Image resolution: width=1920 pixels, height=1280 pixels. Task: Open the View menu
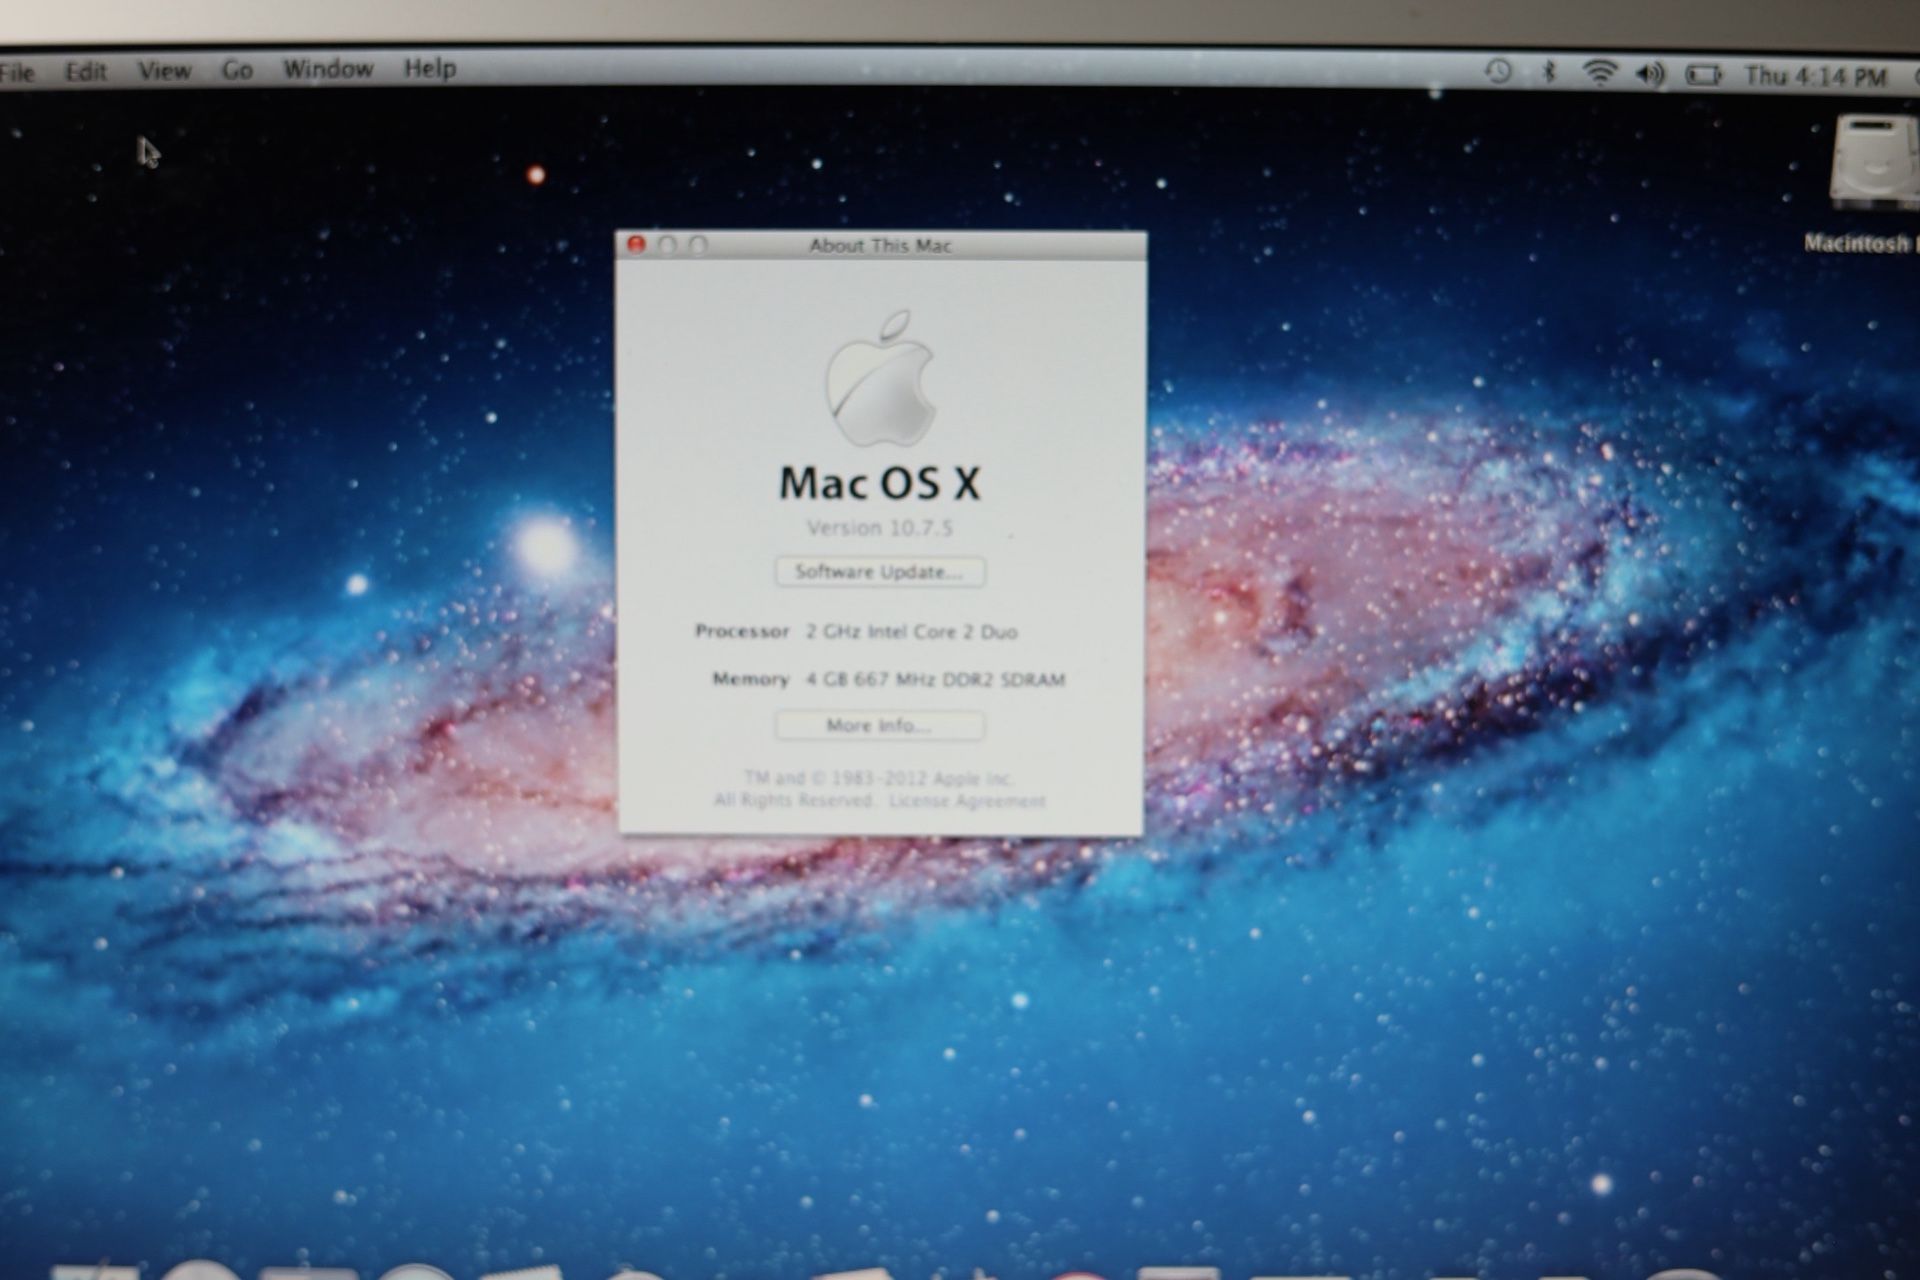[x=164, y=71]
